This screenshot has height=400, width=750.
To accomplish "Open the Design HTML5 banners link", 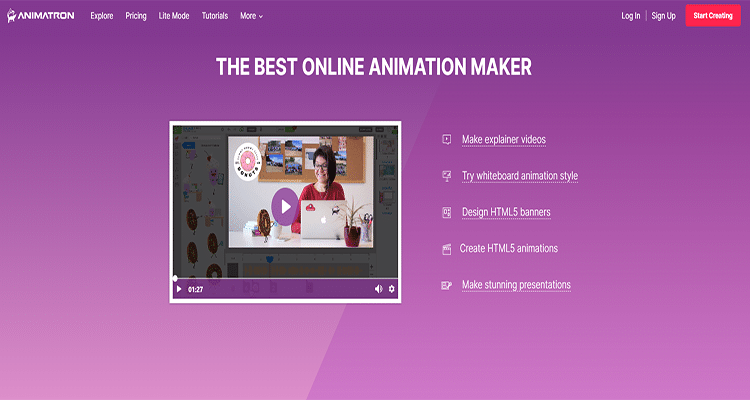I will tap(506, 212).
